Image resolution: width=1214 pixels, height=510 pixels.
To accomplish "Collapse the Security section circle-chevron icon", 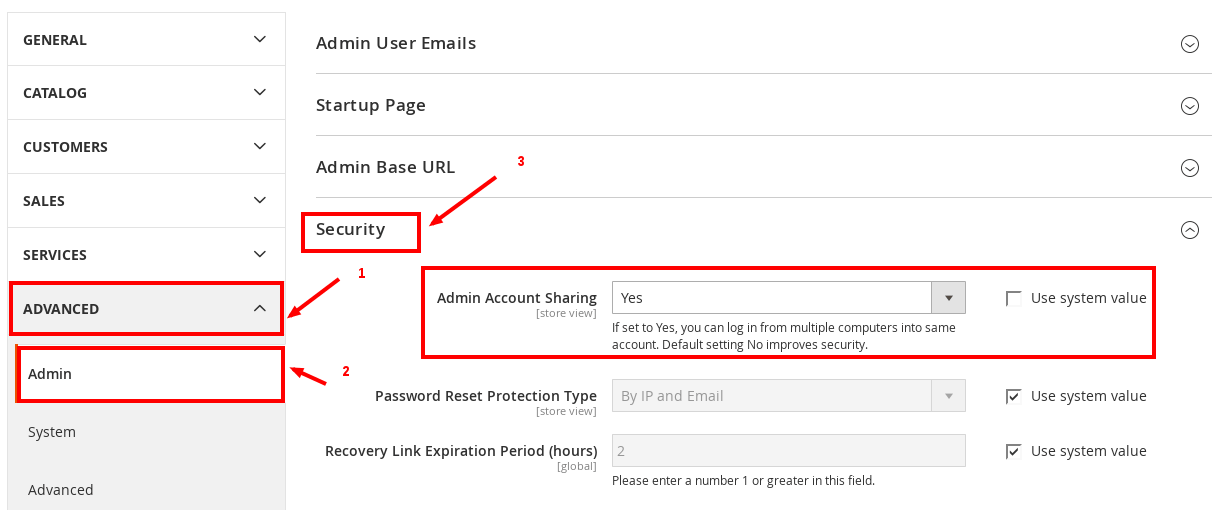I will tap(1189, 230).
